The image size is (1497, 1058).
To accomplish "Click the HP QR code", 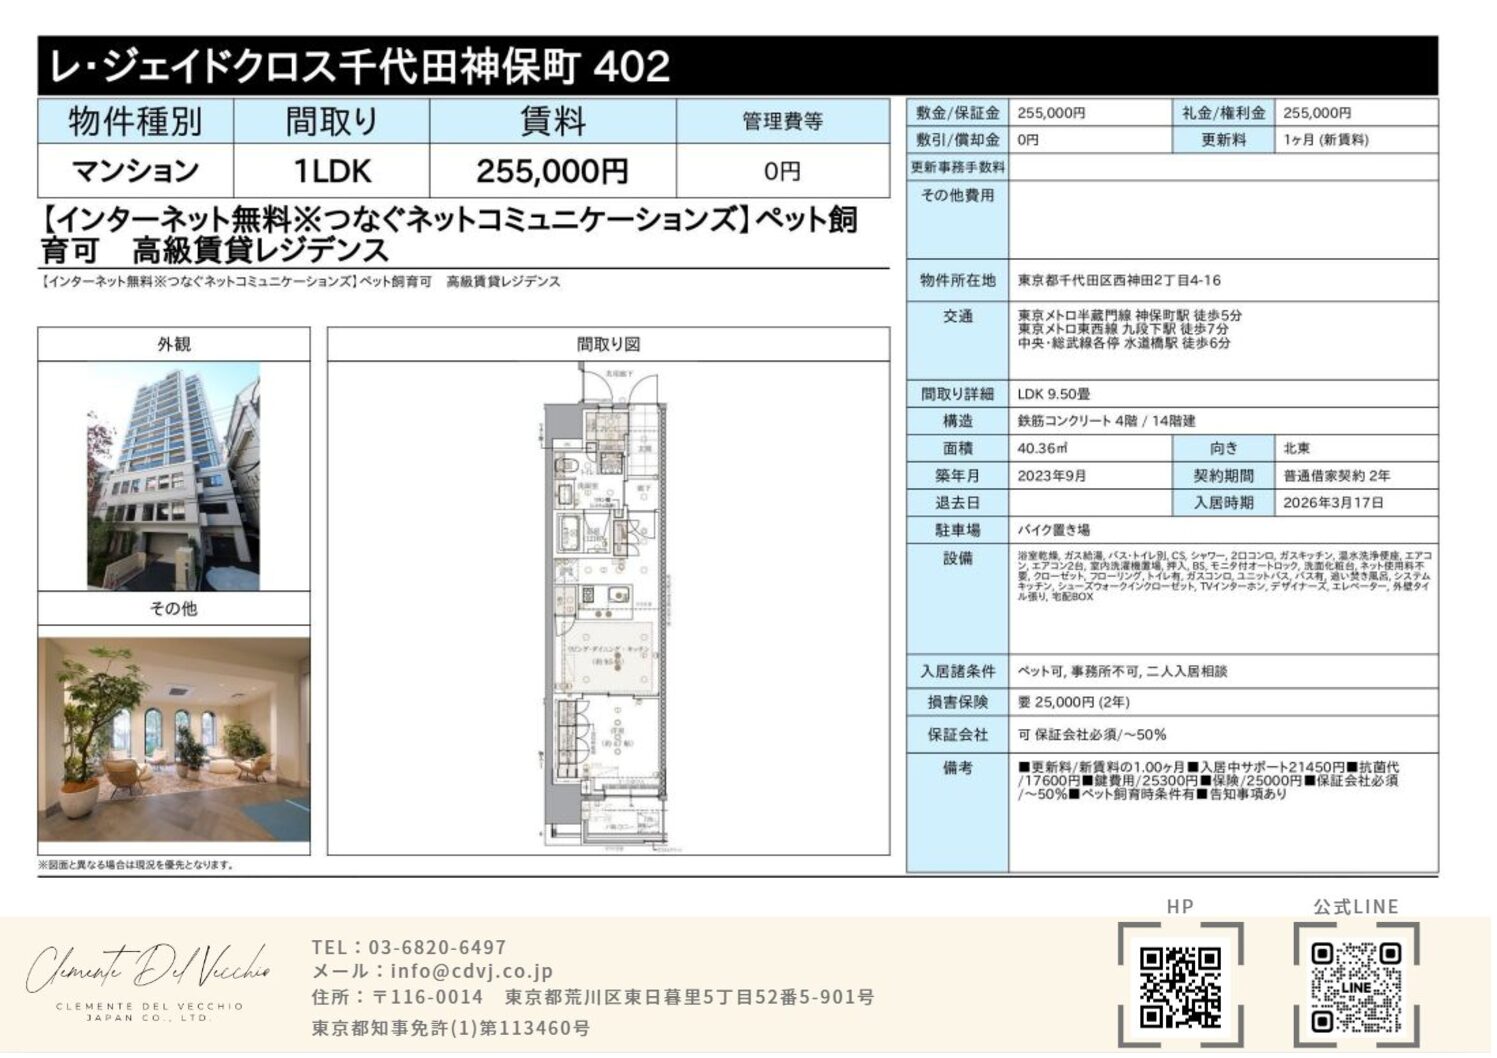I will point(1180,986).
